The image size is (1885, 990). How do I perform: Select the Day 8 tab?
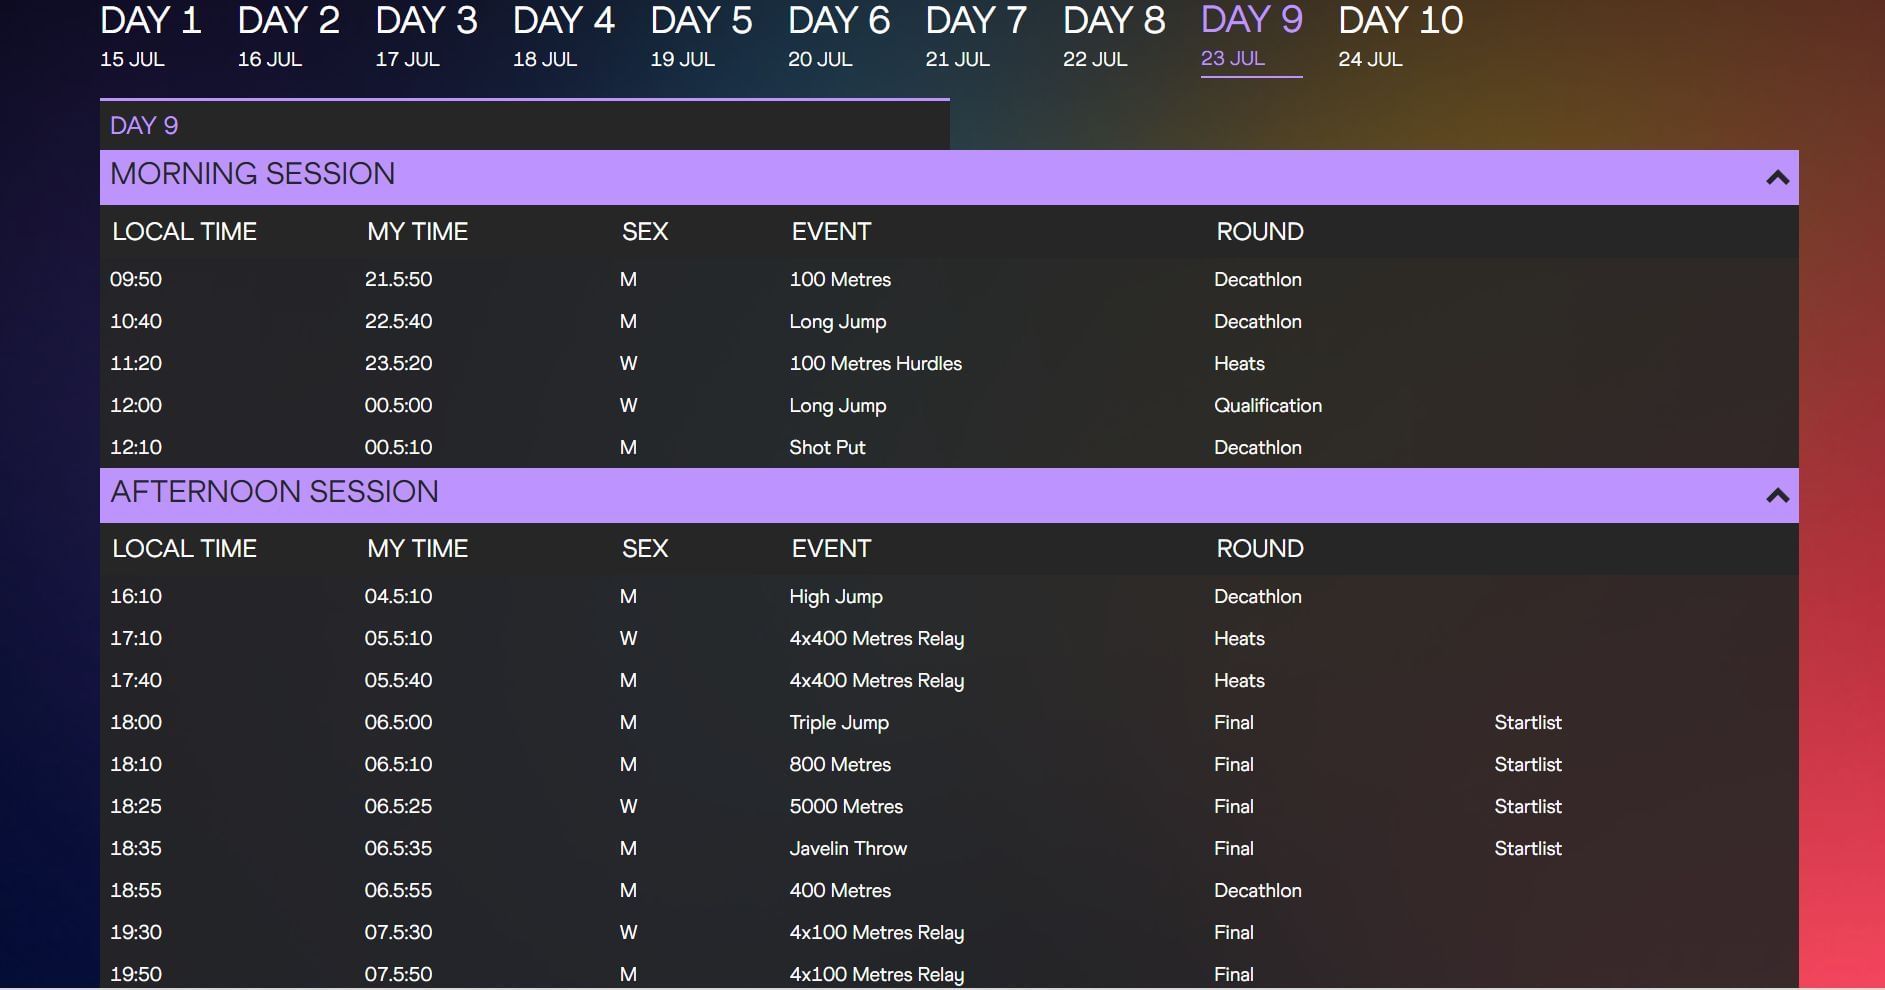coord(1113,36)
